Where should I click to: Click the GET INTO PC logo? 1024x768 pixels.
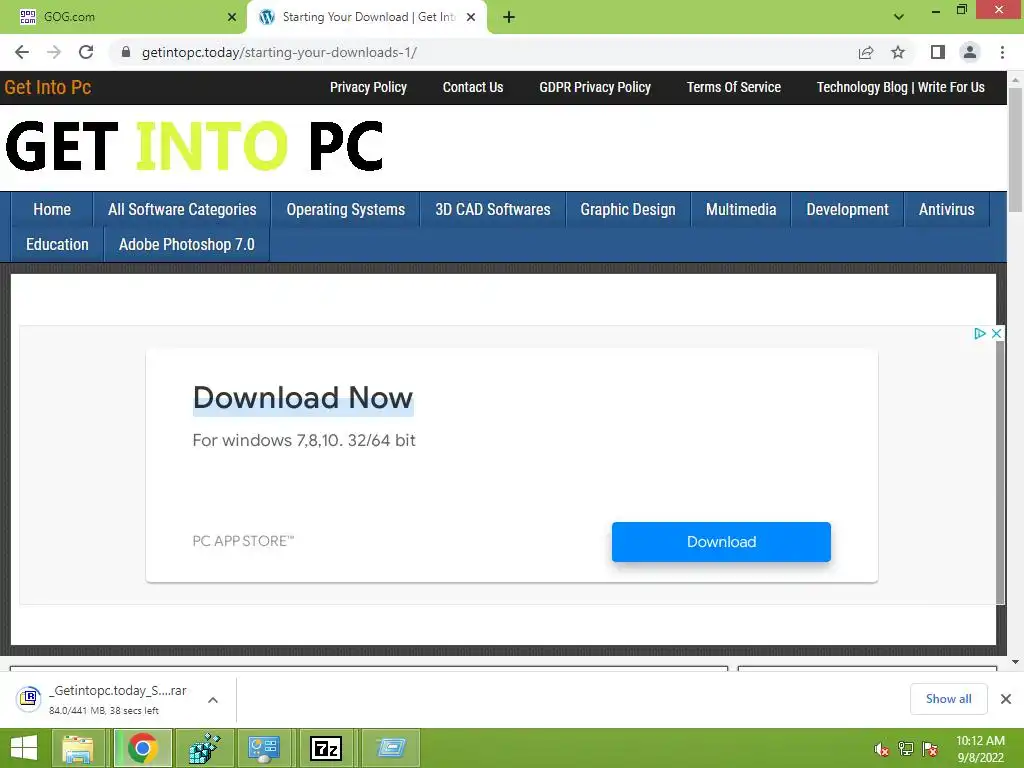tap(194, 146)
